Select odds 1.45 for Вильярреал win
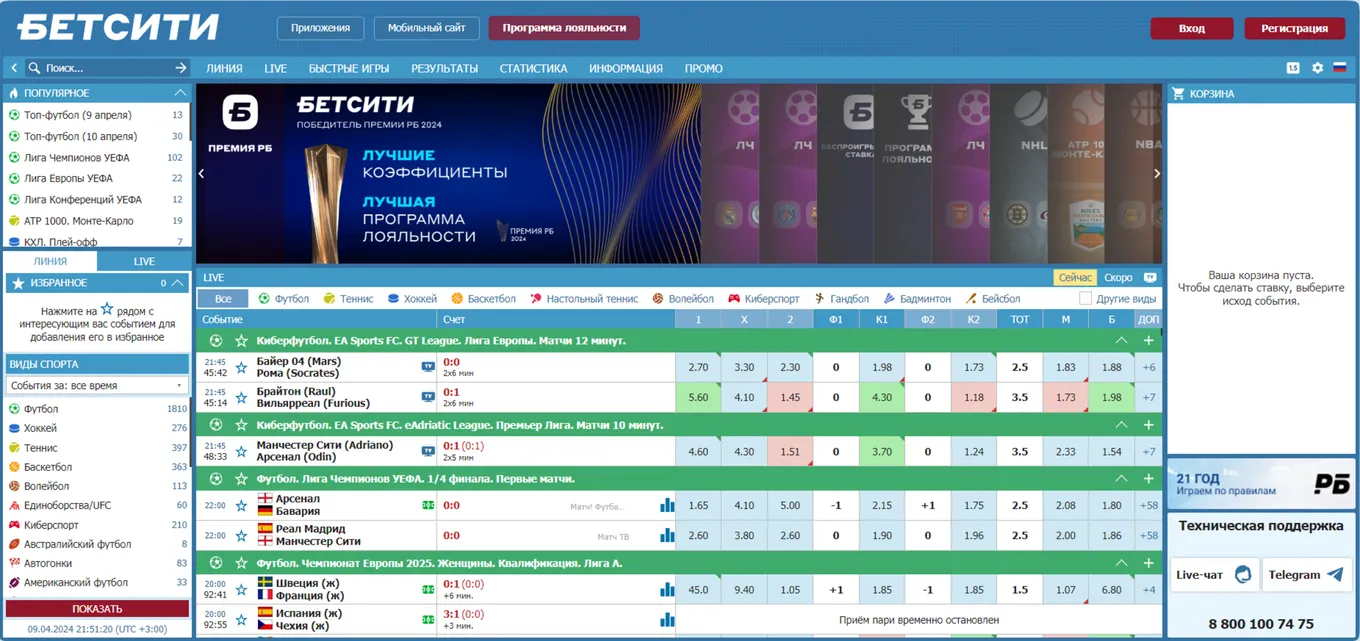Viewport: 1360px width, 641px height. point(790,397)
